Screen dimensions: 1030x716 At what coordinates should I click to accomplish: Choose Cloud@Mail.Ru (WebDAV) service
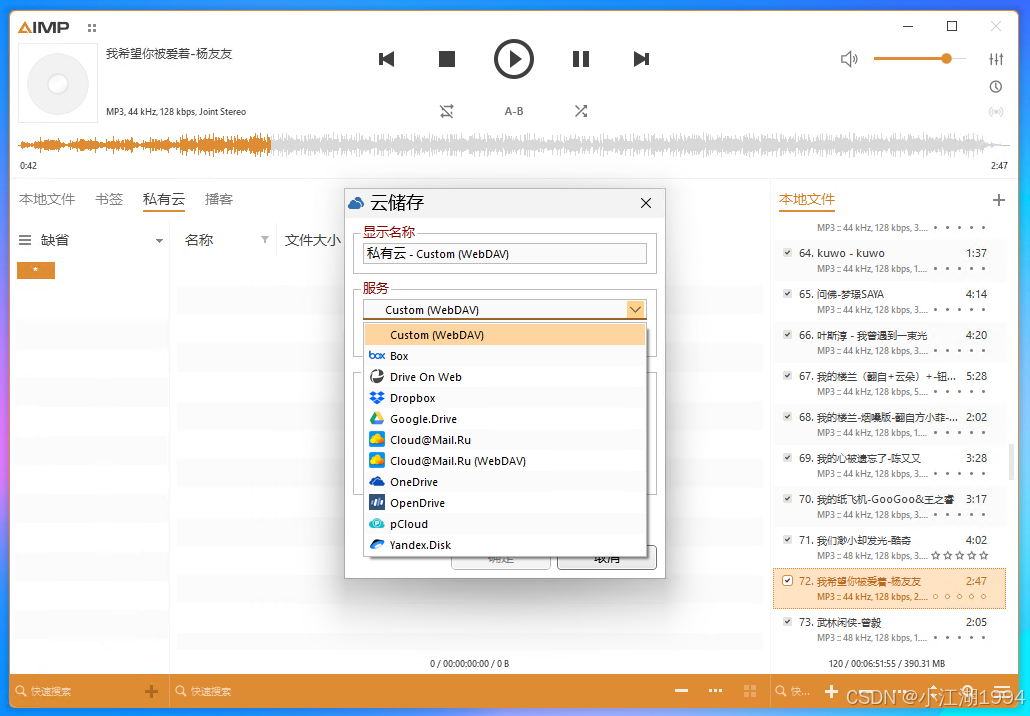[504, 461]
